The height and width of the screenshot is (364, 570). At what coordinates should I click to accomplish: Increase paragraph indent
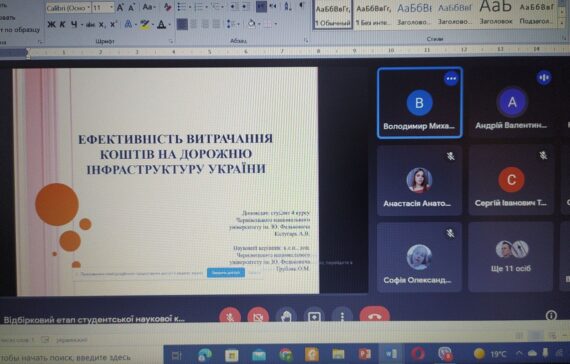(245, 7)
